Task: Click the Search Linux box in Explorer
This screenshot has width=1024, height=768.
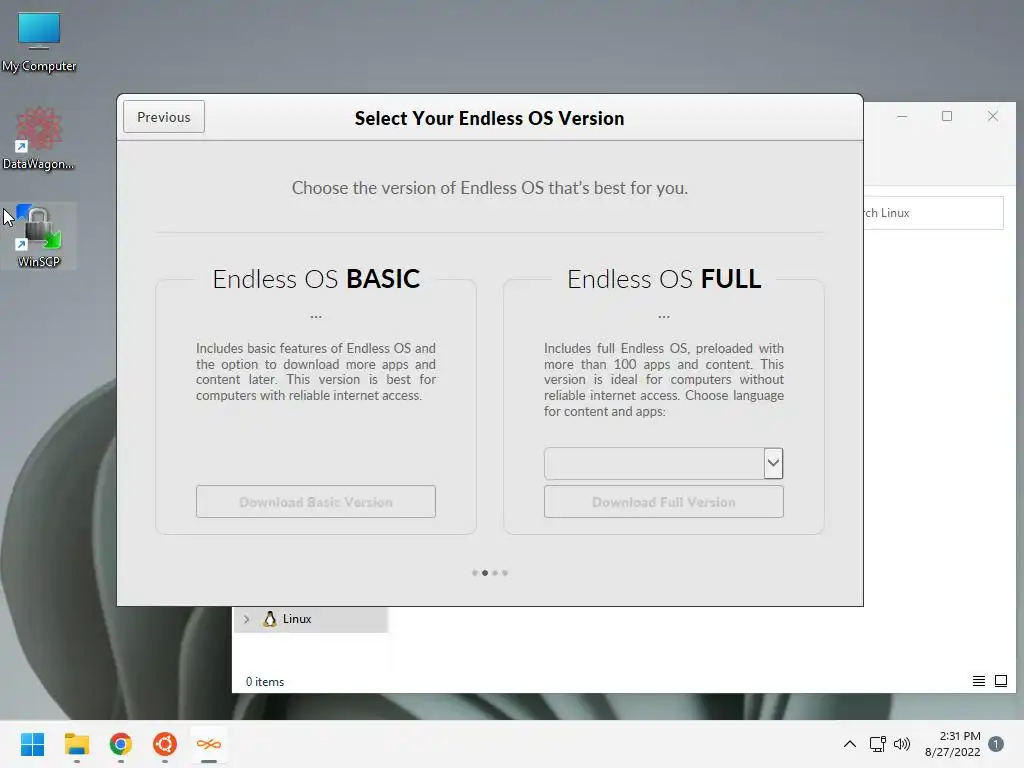Action: (933, 213)
